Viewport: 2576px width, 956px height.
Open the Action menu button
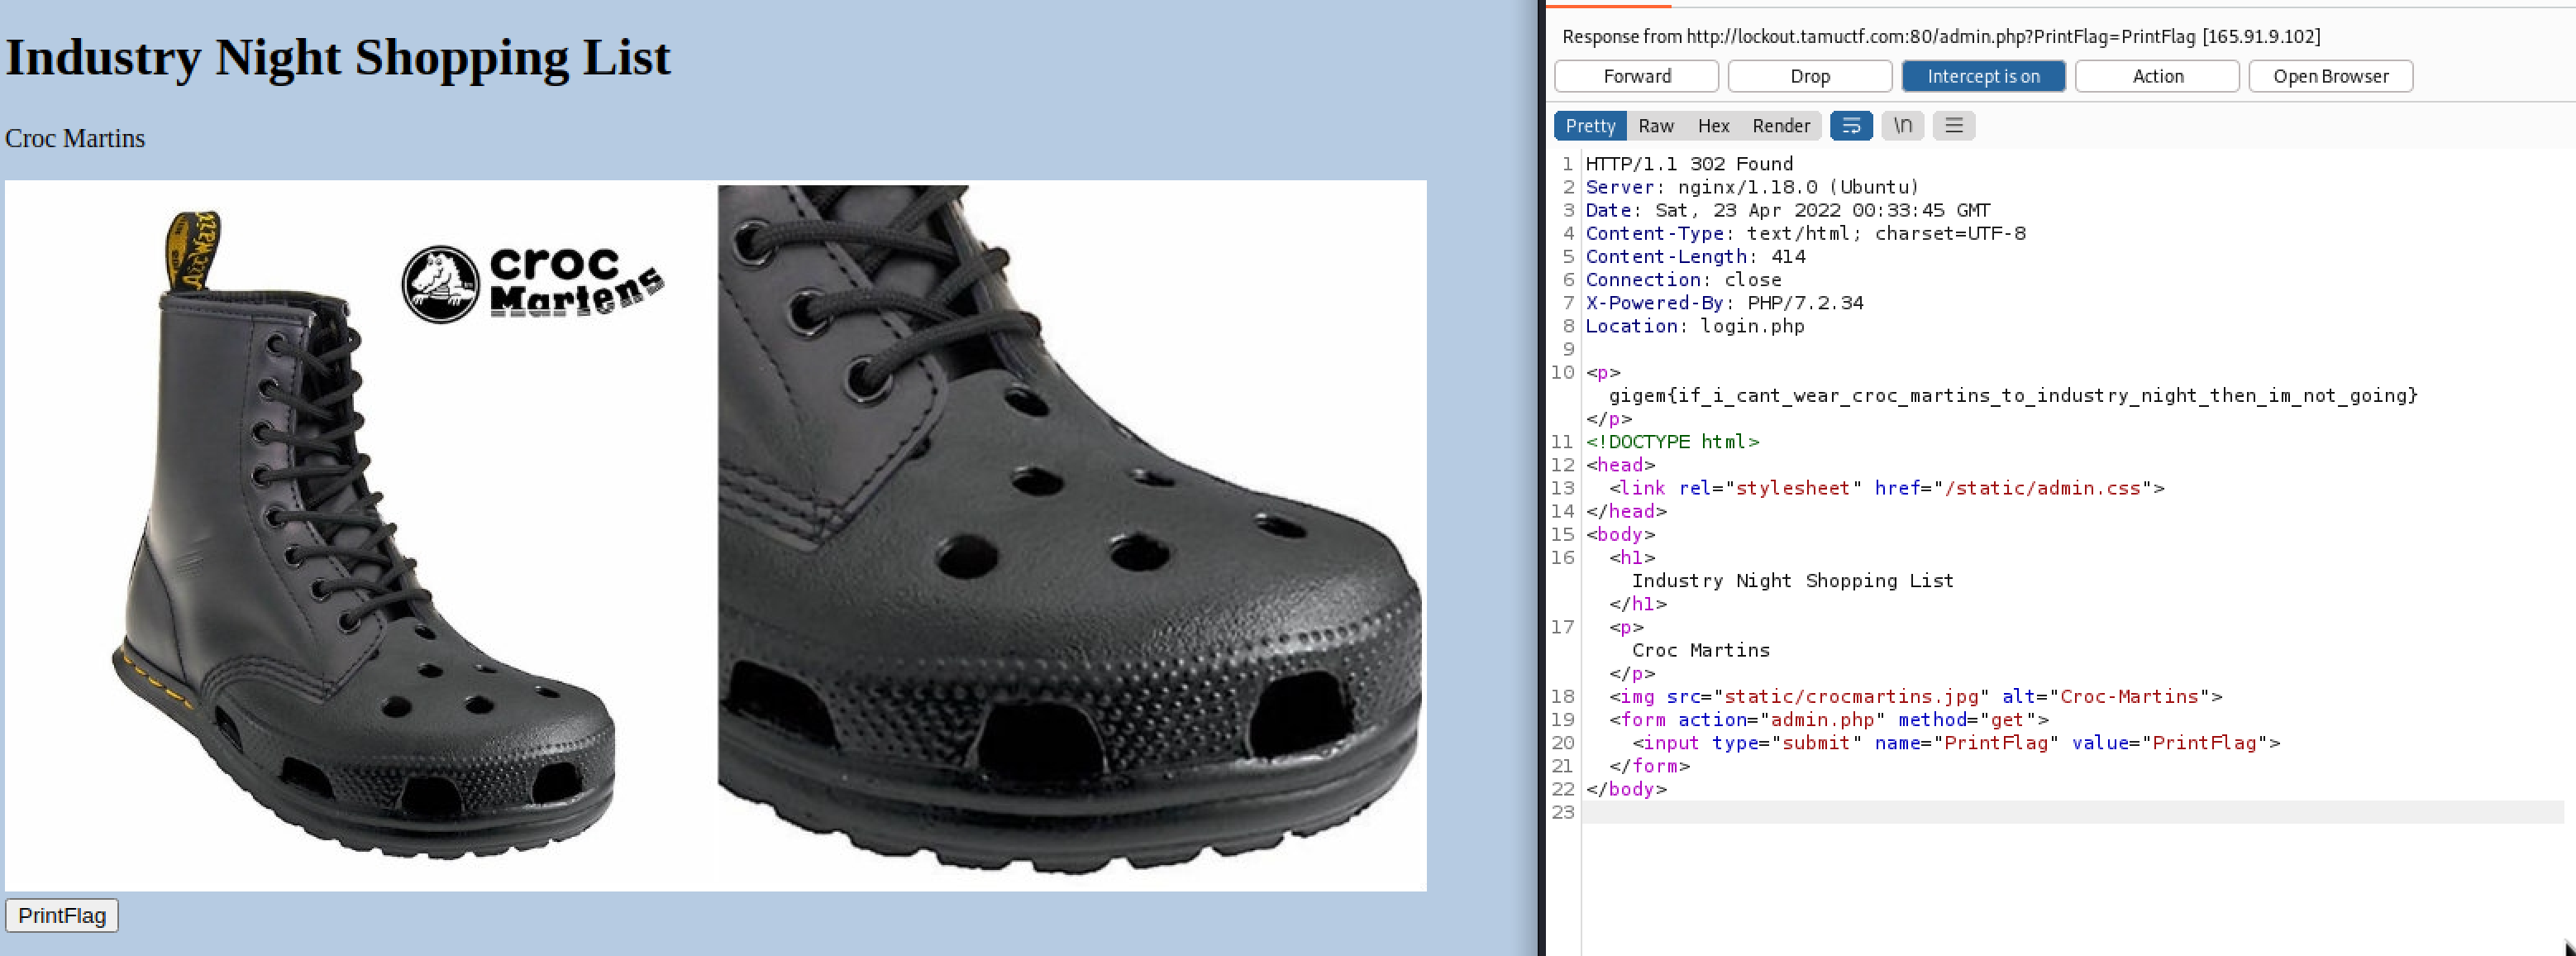point(2157,76)
